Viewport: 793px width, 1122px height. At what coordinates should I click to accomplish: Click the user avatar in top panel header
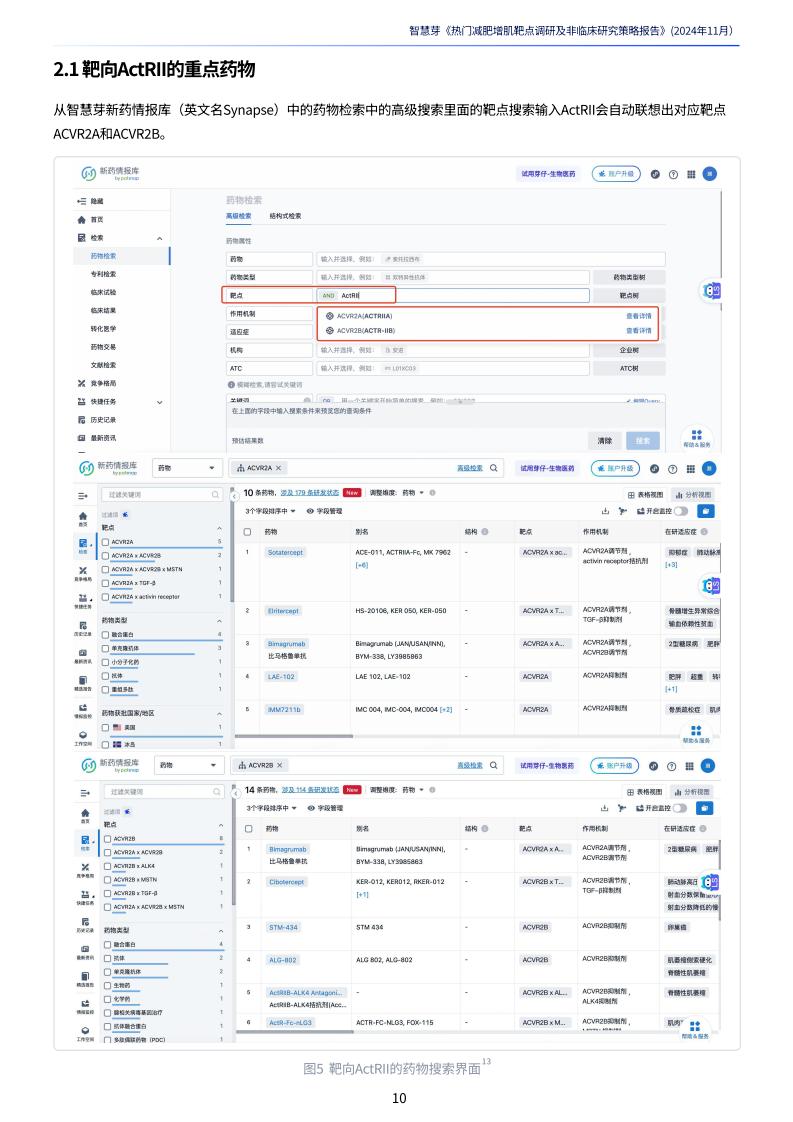coord(709,174)
